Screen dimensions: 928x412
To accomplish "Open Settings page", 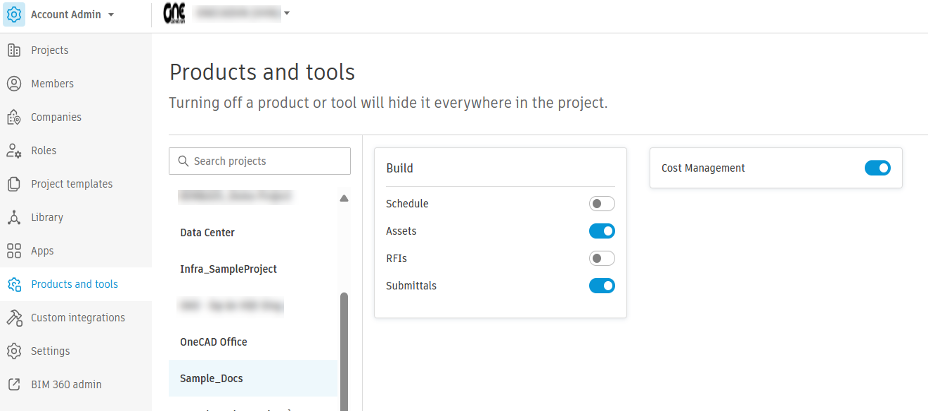I will pos(50,351).
